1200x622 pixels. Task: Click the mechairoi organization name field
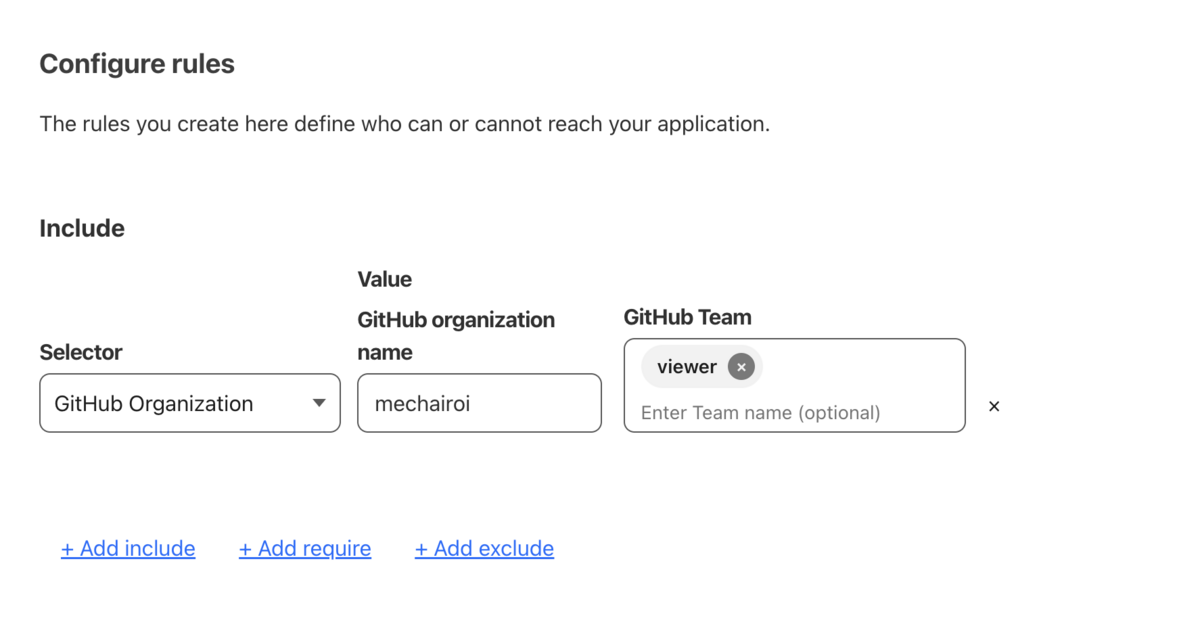(x=479, y=403)
